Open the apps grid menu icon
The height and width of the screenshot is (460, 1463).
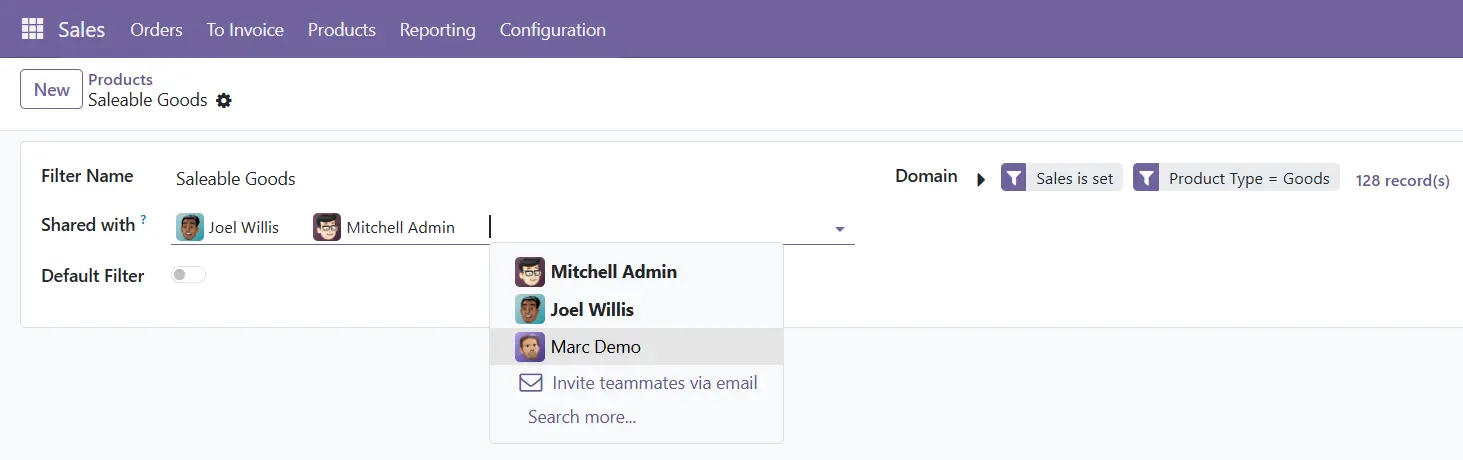pos(32,29)
